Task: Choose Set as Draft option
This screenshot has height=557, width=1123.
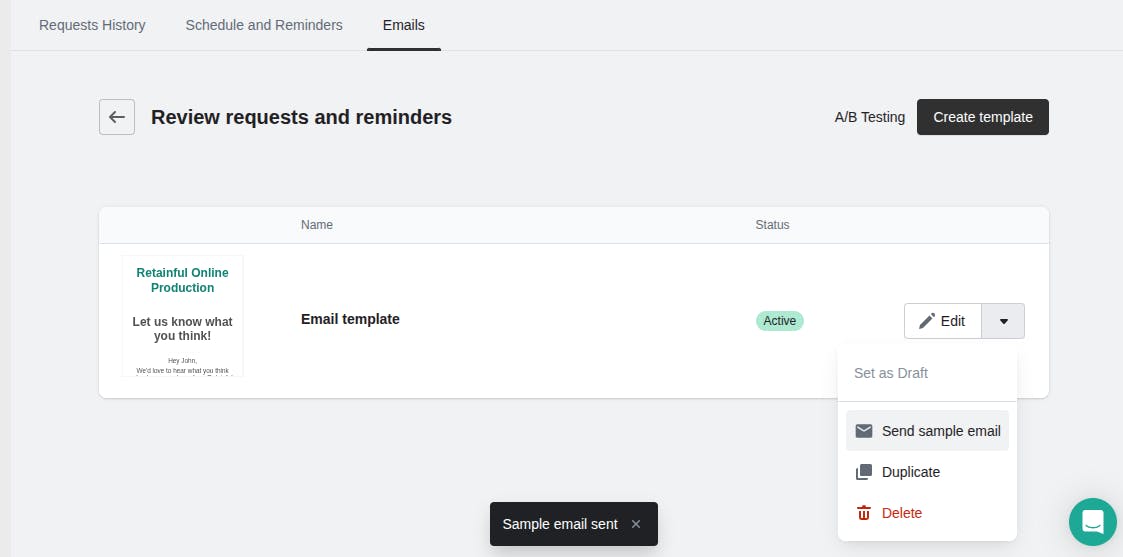Action: (x=890, y=373)
